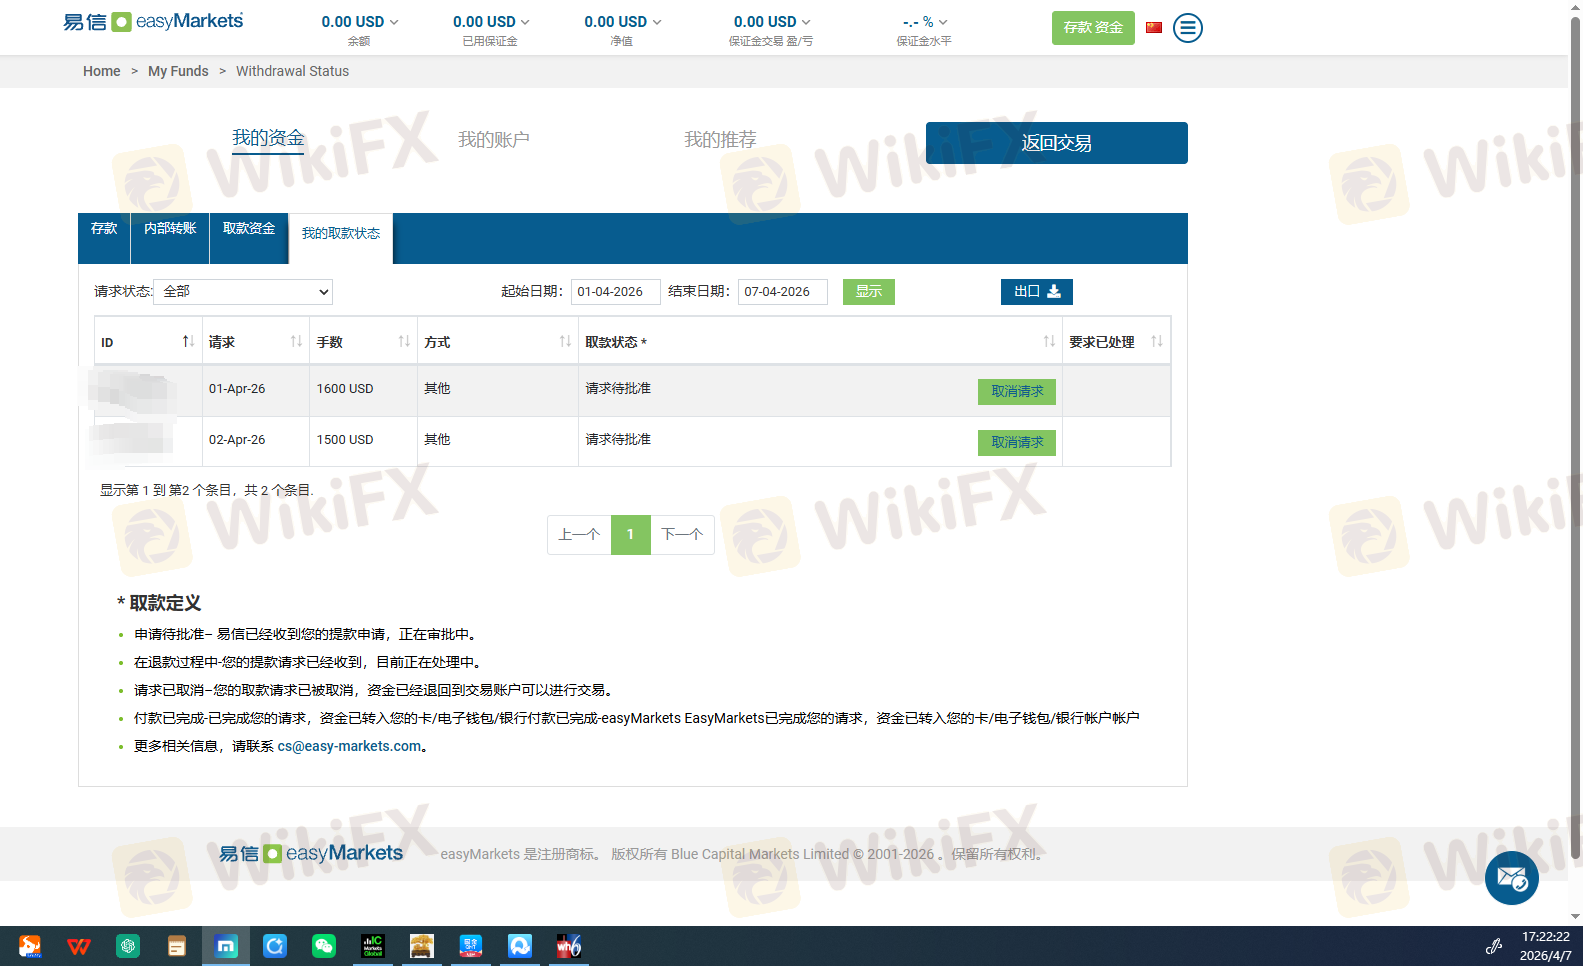
Task: Select page 1 in pagination
Action: point(631,535)
